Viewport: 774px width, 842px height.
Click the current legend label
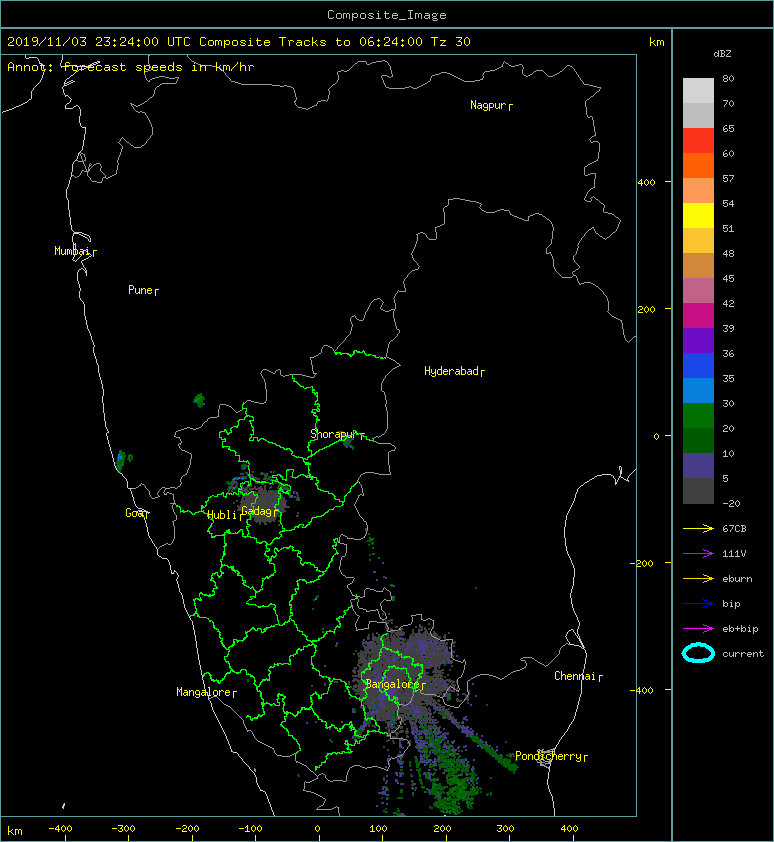[x=743, y=654]
